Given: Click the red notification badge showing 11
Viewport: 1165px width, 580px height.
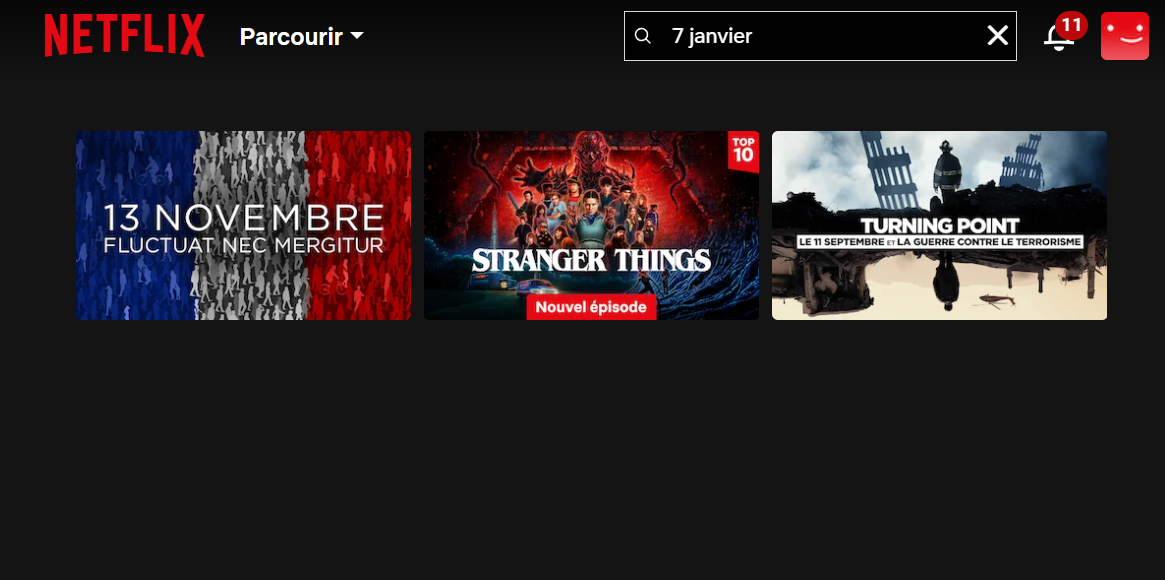Looking at the screenshot, I should (x=1071, y=26).
